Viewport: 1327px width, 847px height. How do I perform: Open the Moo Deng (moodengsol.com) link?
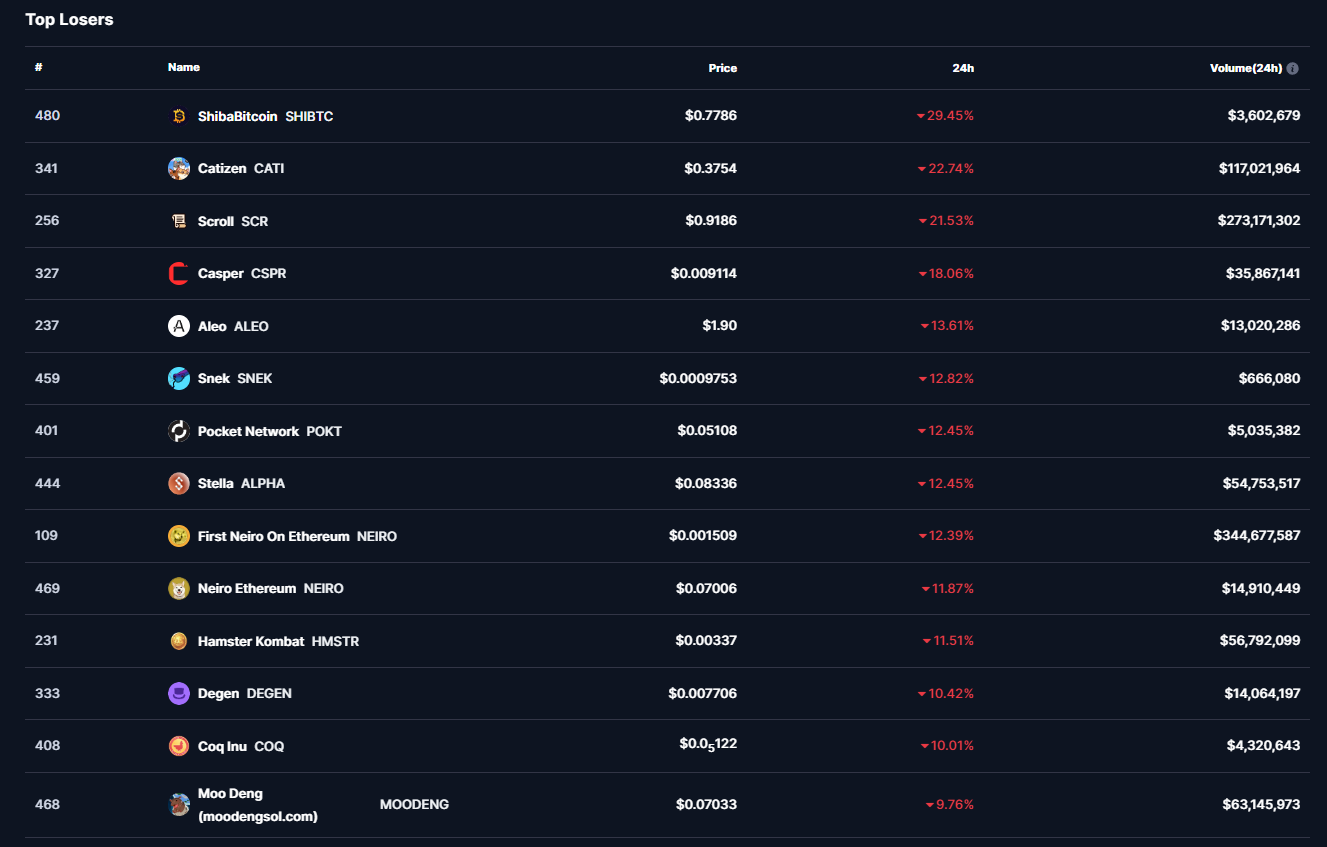tap(257, 805)
